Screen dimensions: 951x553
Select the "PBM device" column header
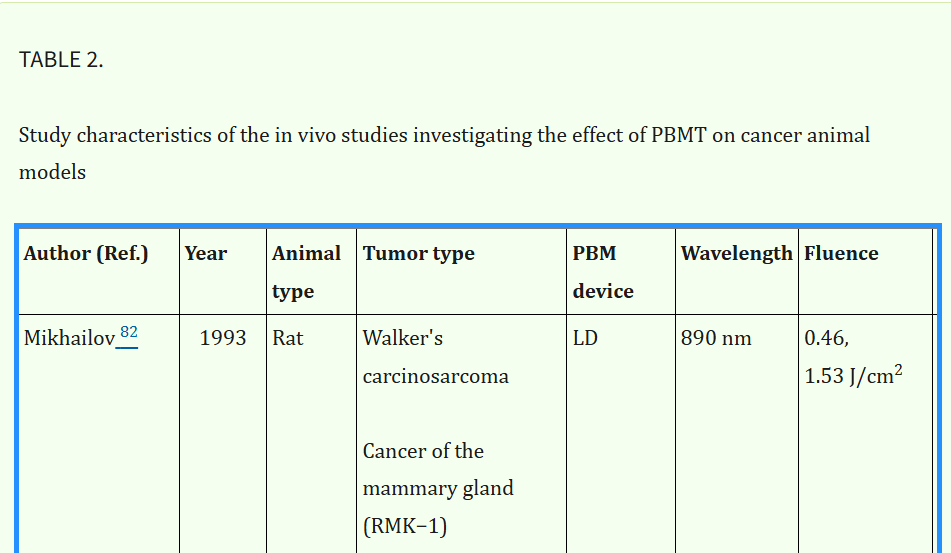tap(603, 272)
